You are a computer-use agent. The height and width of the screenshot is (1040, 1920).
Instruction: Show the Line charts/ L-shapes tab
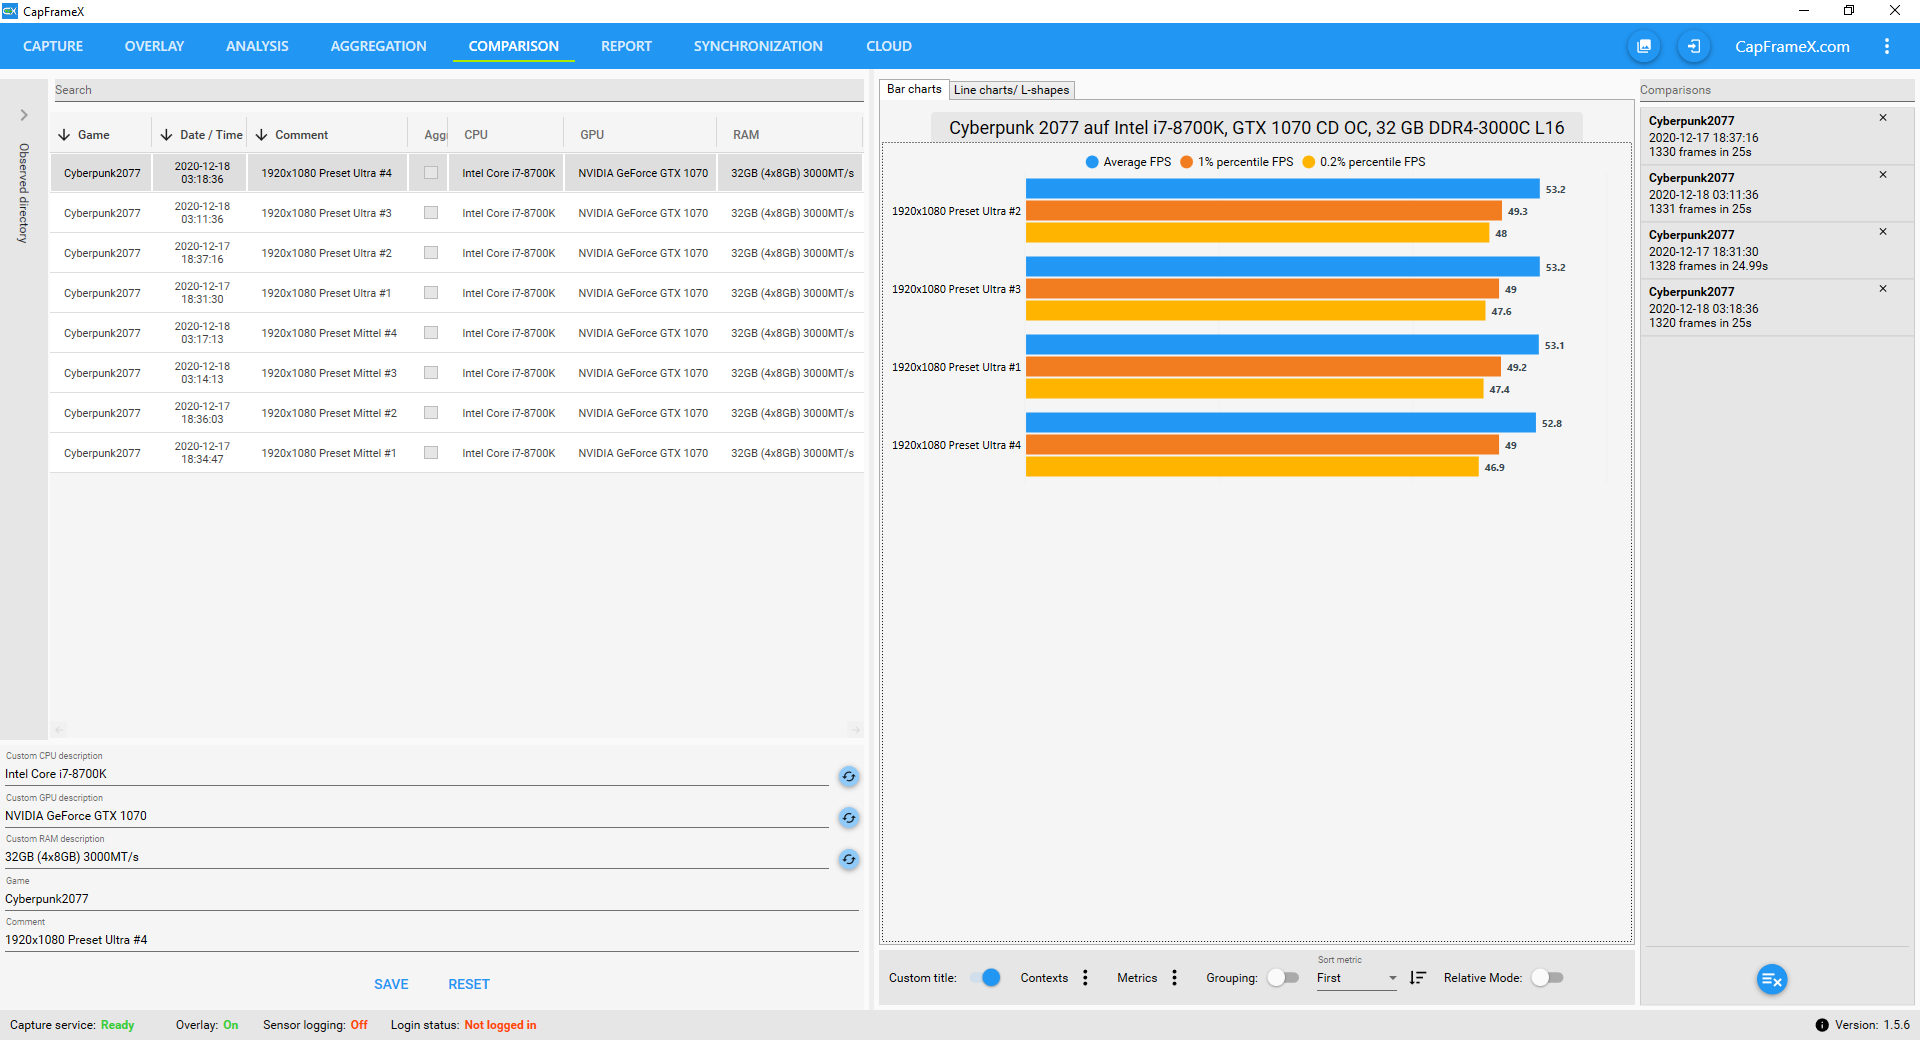[1011, 90]
